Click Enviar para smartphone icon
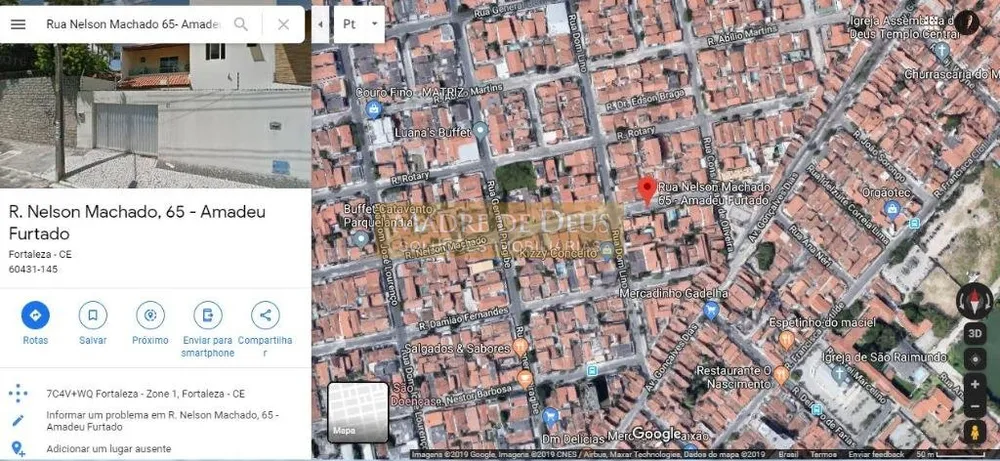Viewport: 1000px width, 461px height. click(x=208, y=315)
